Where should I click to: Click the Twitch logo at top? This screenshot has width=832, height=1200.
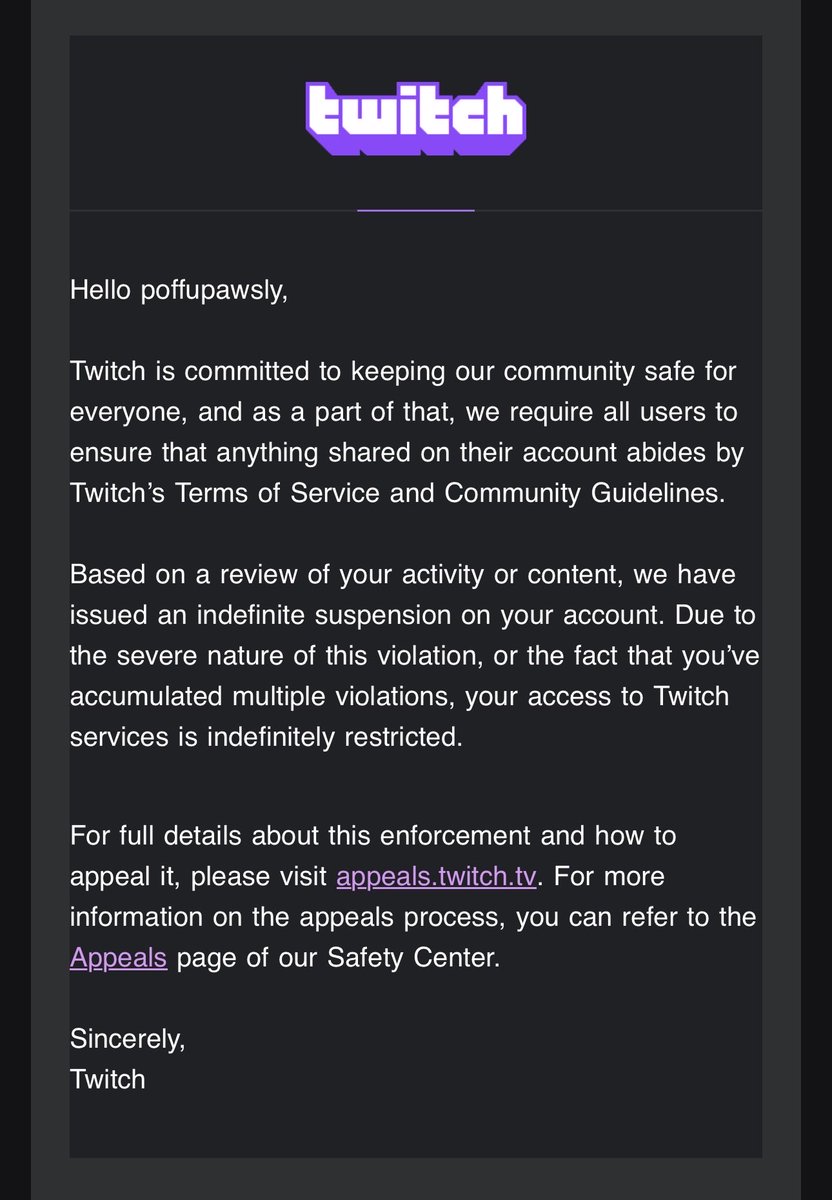point(416,119)
